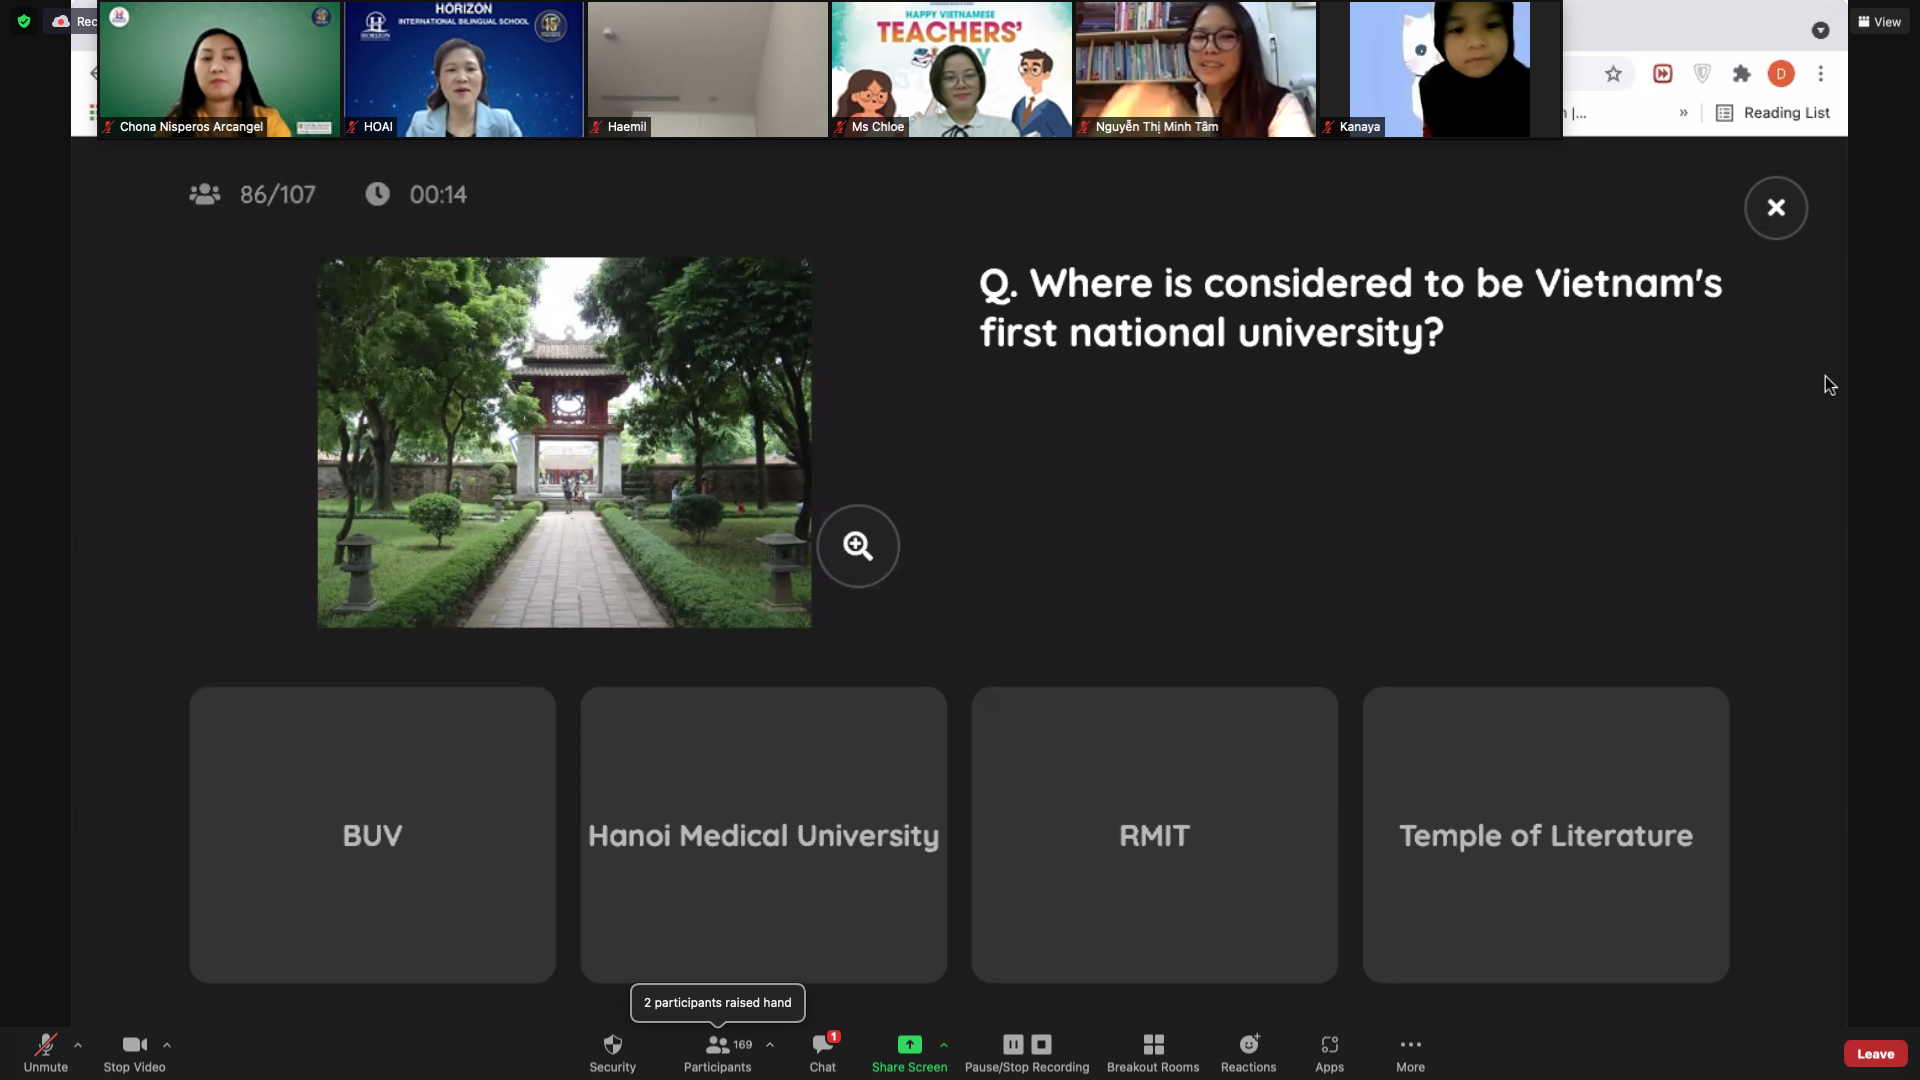Image resolution: width=1920 pixels, height=1080 pixels.
Task: Open the Chat panel
Action: (x=823, y=1053)
